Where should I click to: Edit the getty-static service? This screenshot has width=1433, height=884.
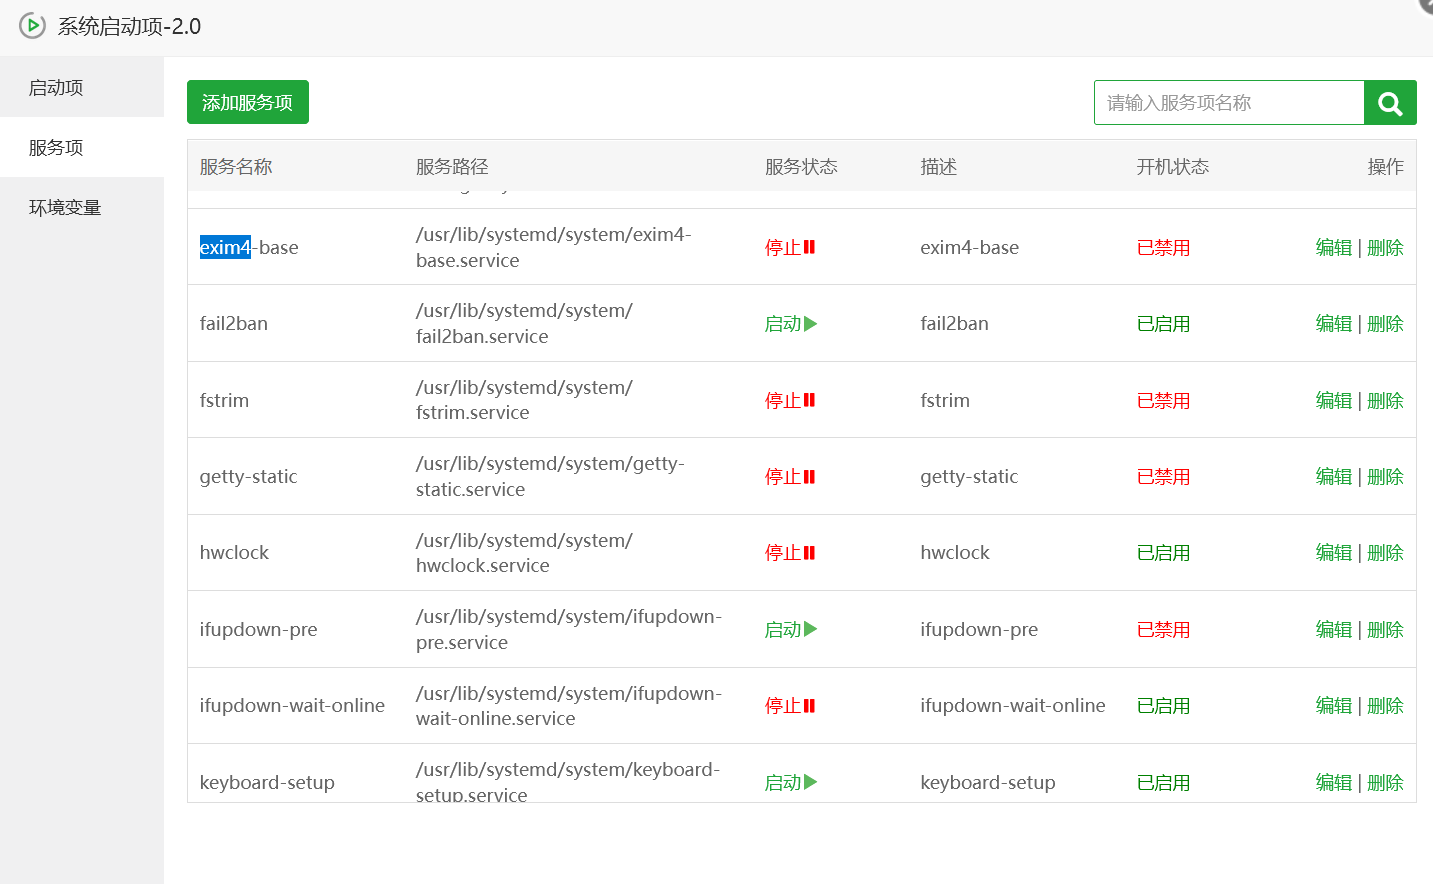coord(1333,477)
